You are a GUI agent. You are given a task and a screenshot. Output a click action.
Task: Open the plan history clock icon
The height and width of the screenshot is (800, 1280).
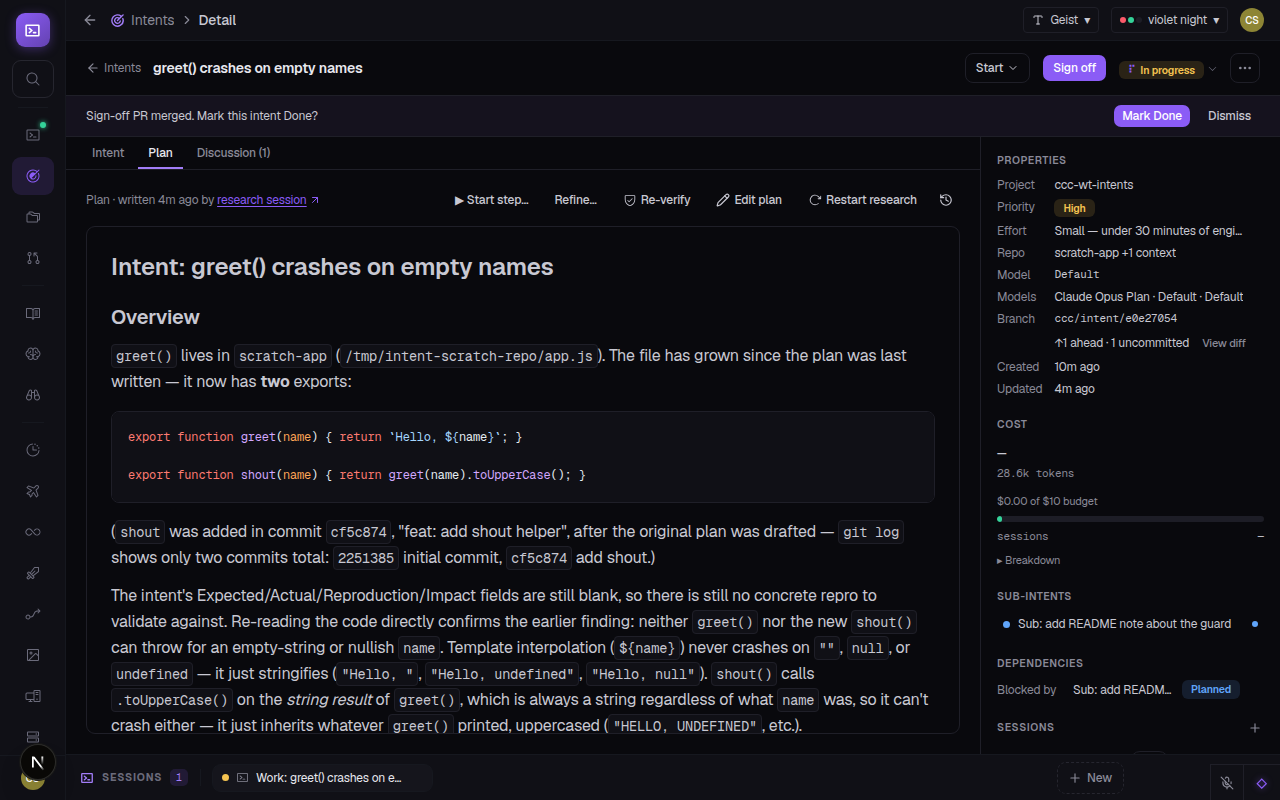tap(946, 200)
